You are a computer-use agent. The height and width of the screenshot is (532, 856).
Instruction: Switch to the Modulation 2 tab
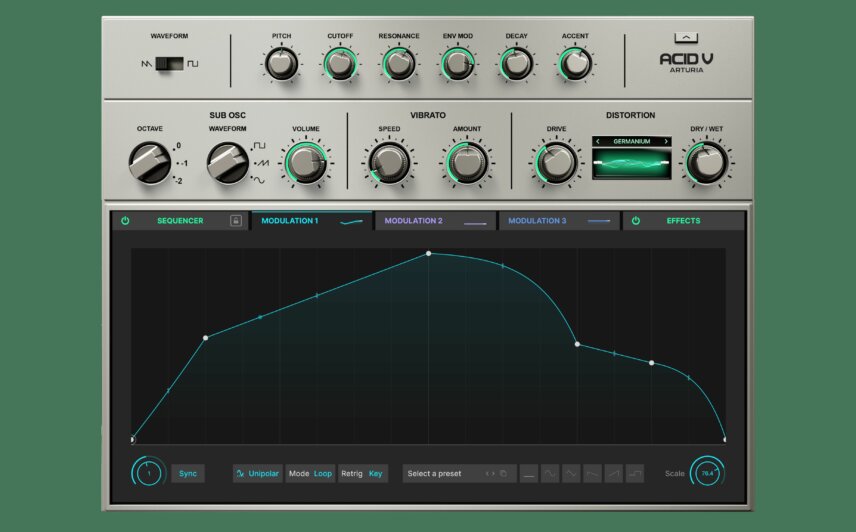pyautogui.click(x=435, y=221)
